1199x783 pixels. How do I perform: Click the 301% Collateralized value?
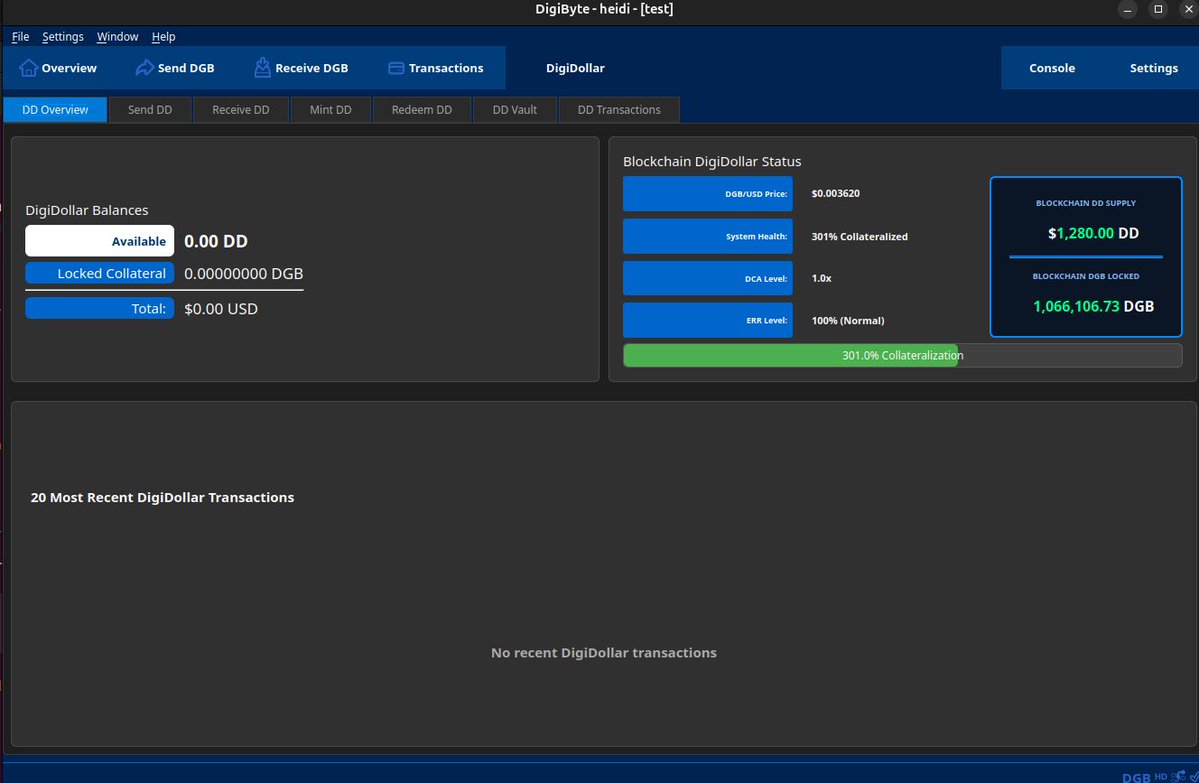[x=859, y=236]
